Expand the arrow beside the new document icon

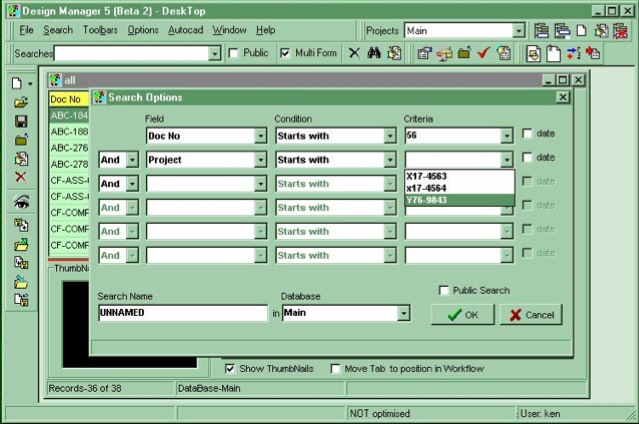pos(31,84)
